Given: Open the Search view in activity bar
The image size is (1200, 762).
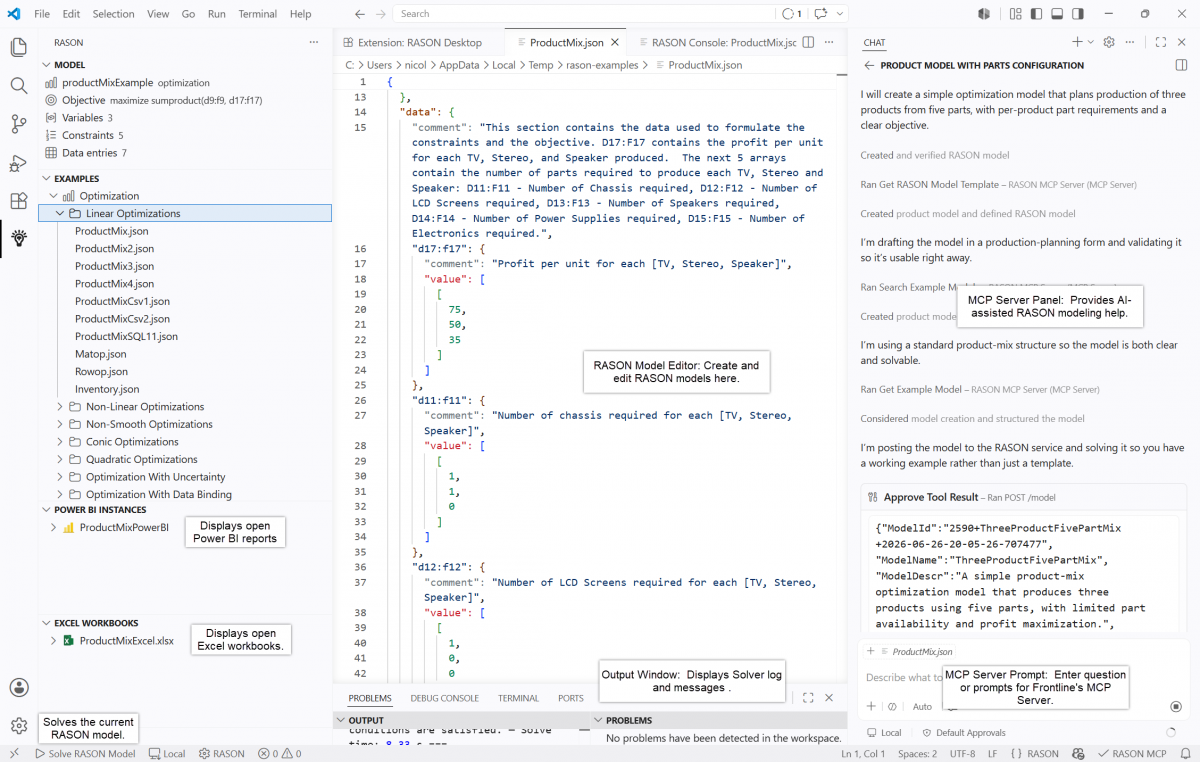Looking at the screenshot, I should click(x=18, y=86).
